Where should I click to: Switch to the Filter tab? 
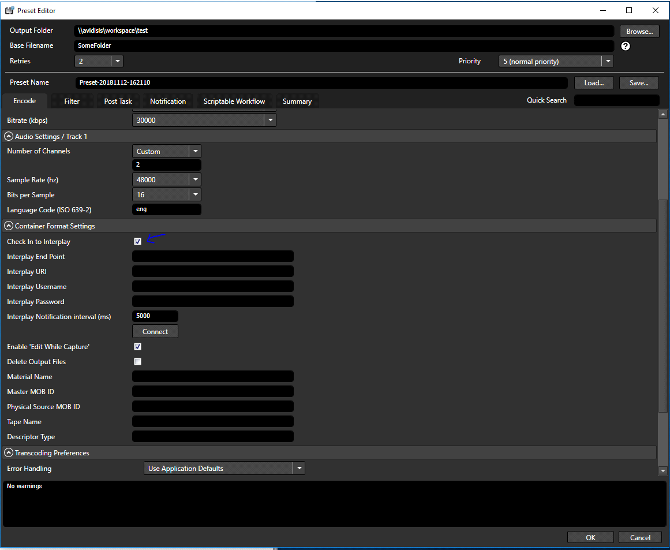(x=72, y=101)
